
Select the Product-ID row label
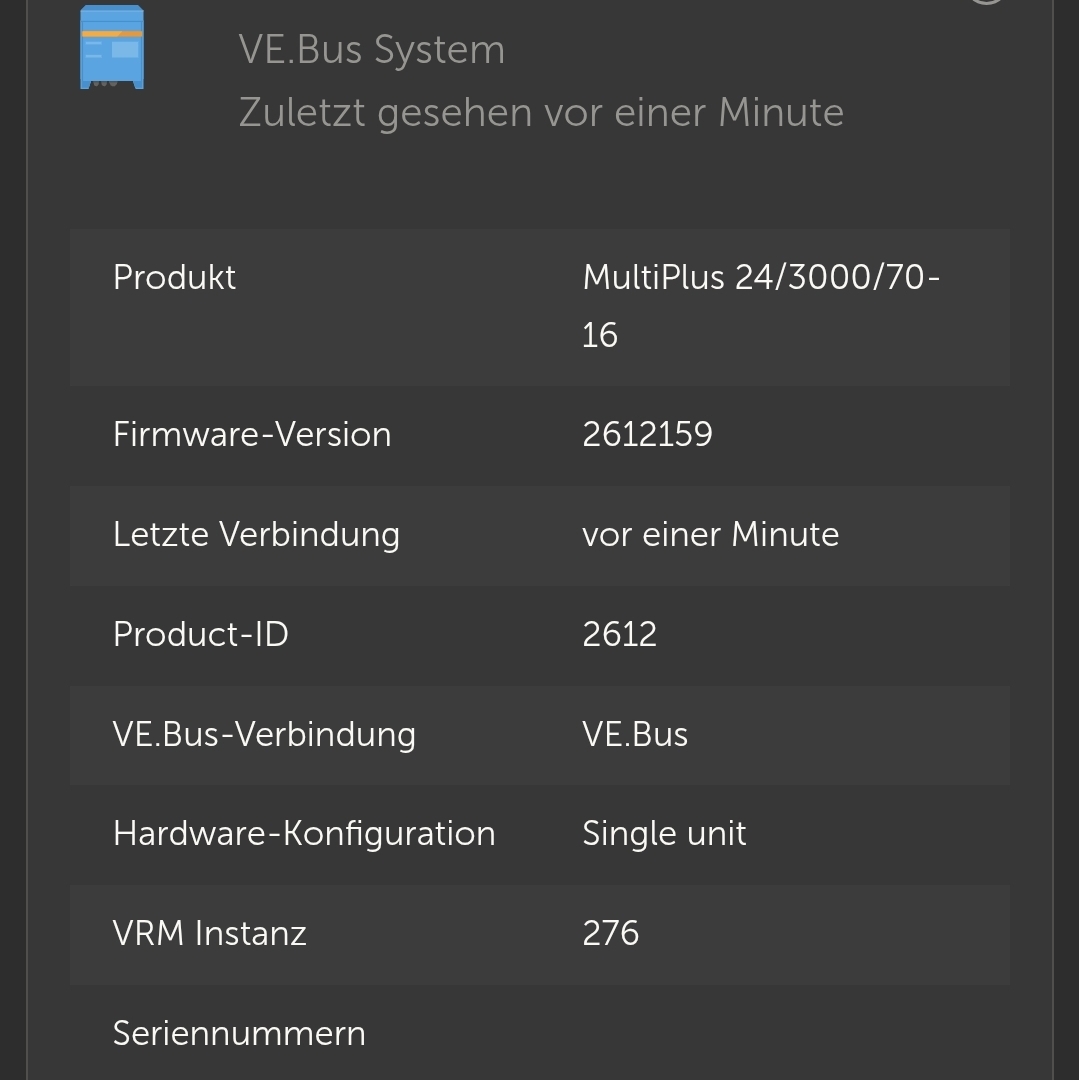201,634
